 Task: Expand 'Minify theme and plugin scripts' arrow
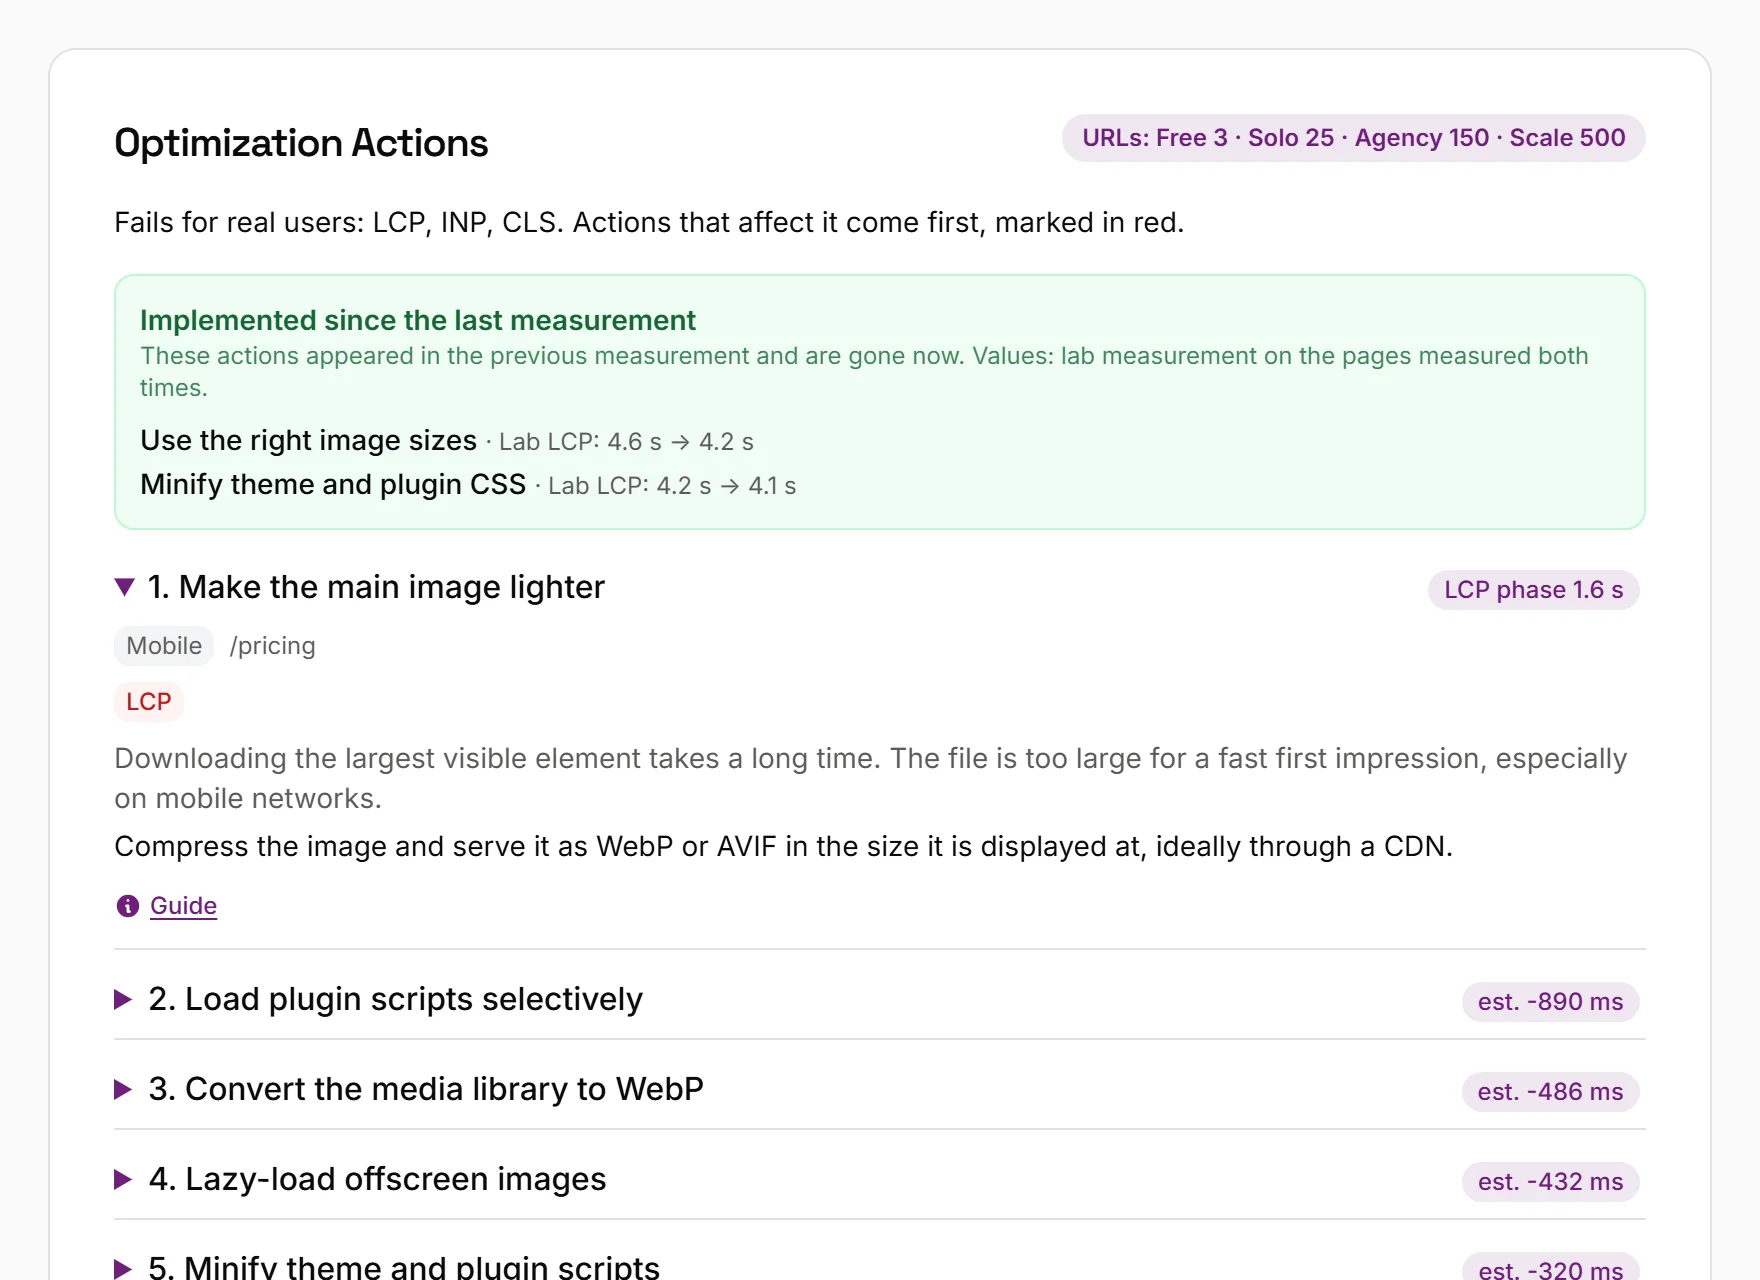pyautogui.click(x=123, y=1268)
